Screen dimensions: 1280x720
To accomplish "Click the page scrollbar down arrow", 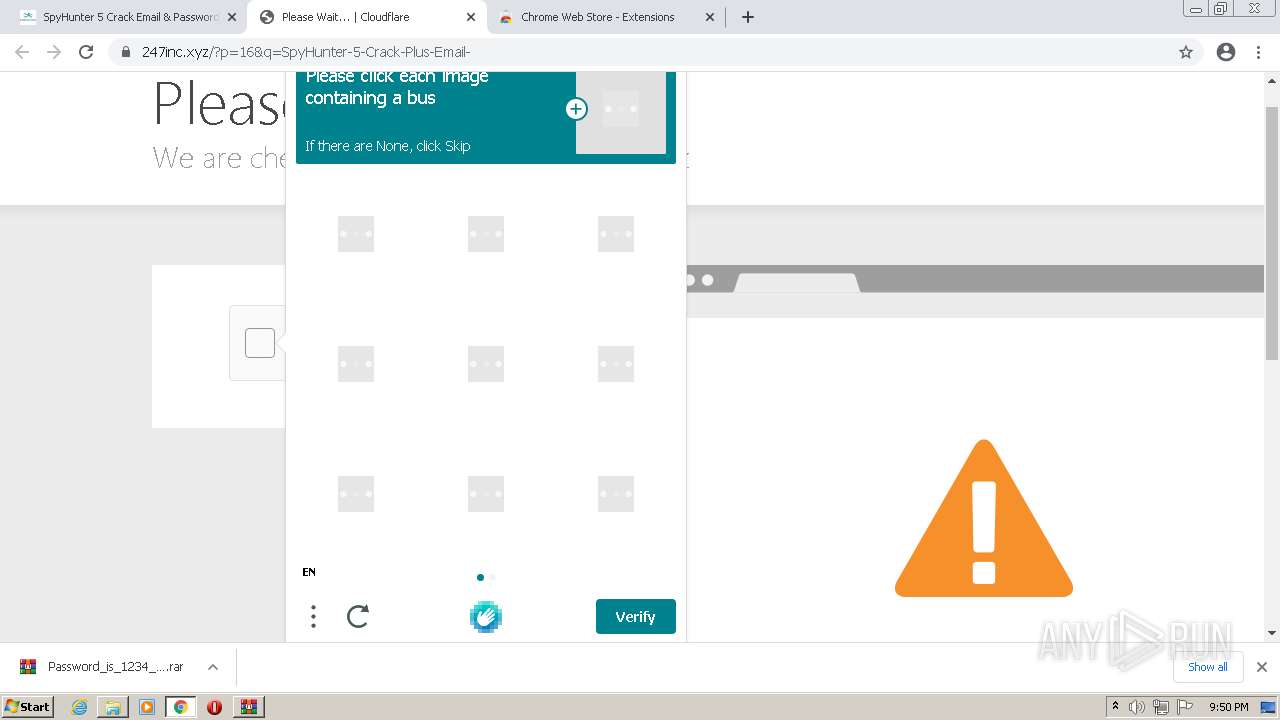I will (1272, 632).
